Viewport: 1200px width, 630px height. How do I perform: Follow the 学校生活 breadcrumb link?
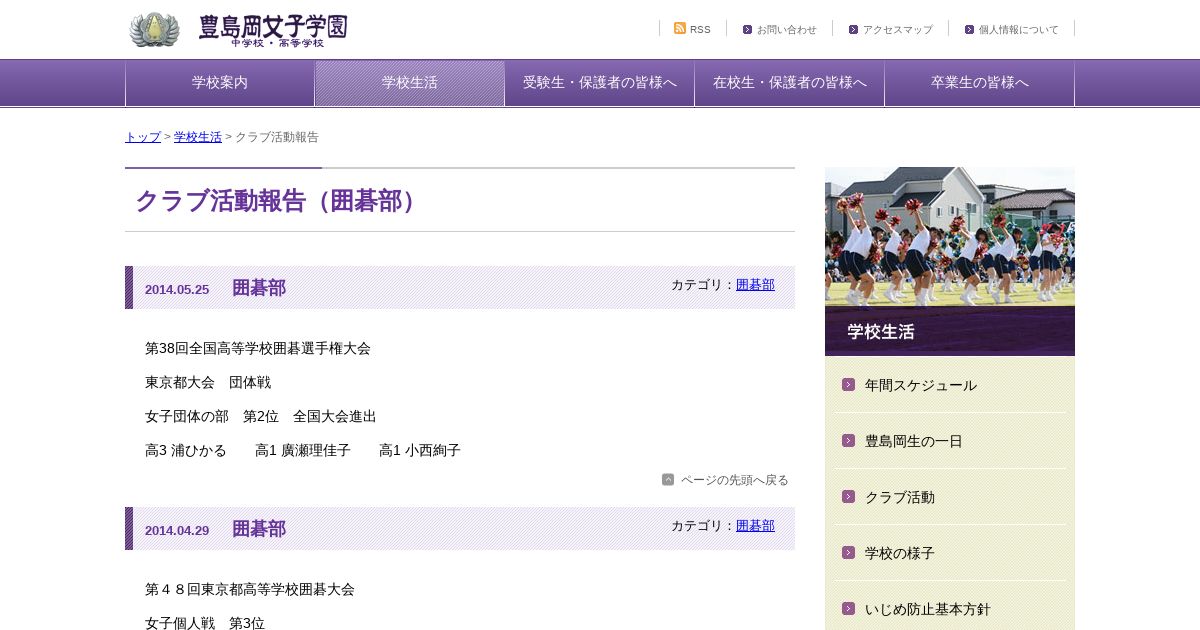pyautogui.click(x=198, y=137)
